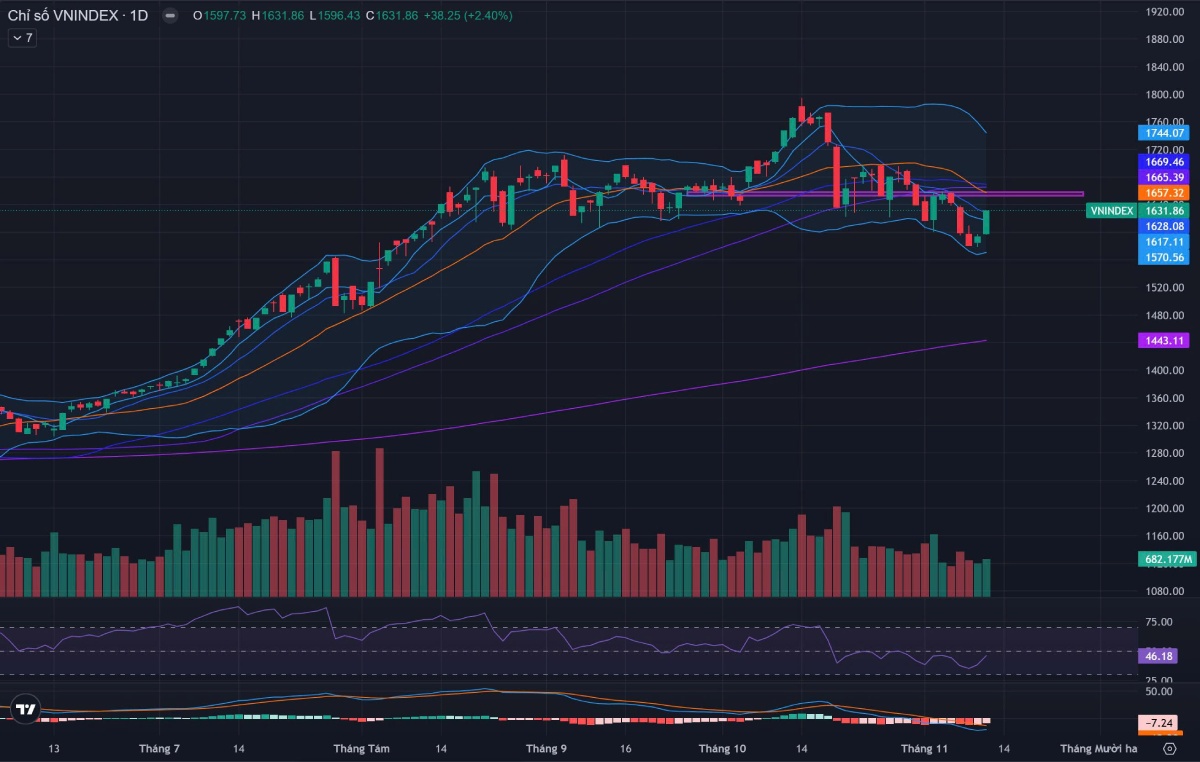This screenshot has height=762, width=1200.
Task: Click the Tháng Tám time axis marker
Action: (x=361, y=748)
